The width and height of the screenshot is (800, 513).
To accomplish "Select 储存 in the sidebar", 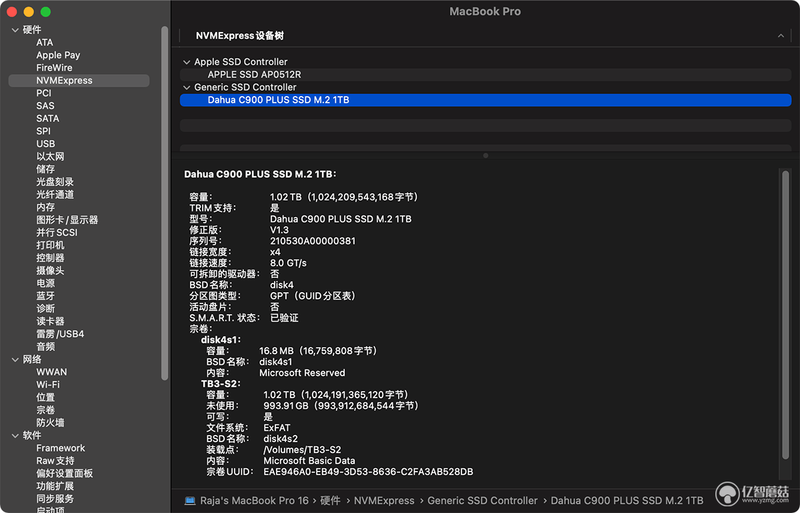I will (x=45, y=169).
